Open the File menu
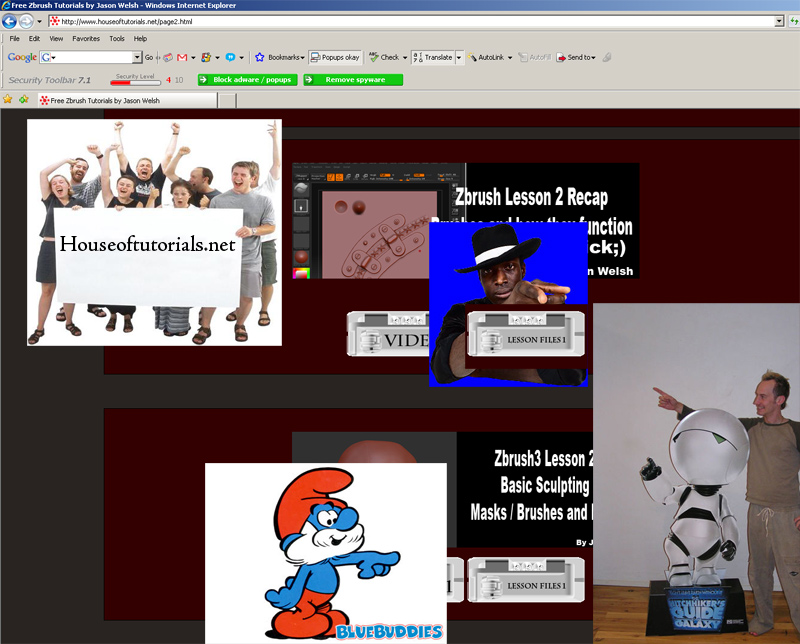The height and width of the screenshot is (644, 800). coord(14,39)
